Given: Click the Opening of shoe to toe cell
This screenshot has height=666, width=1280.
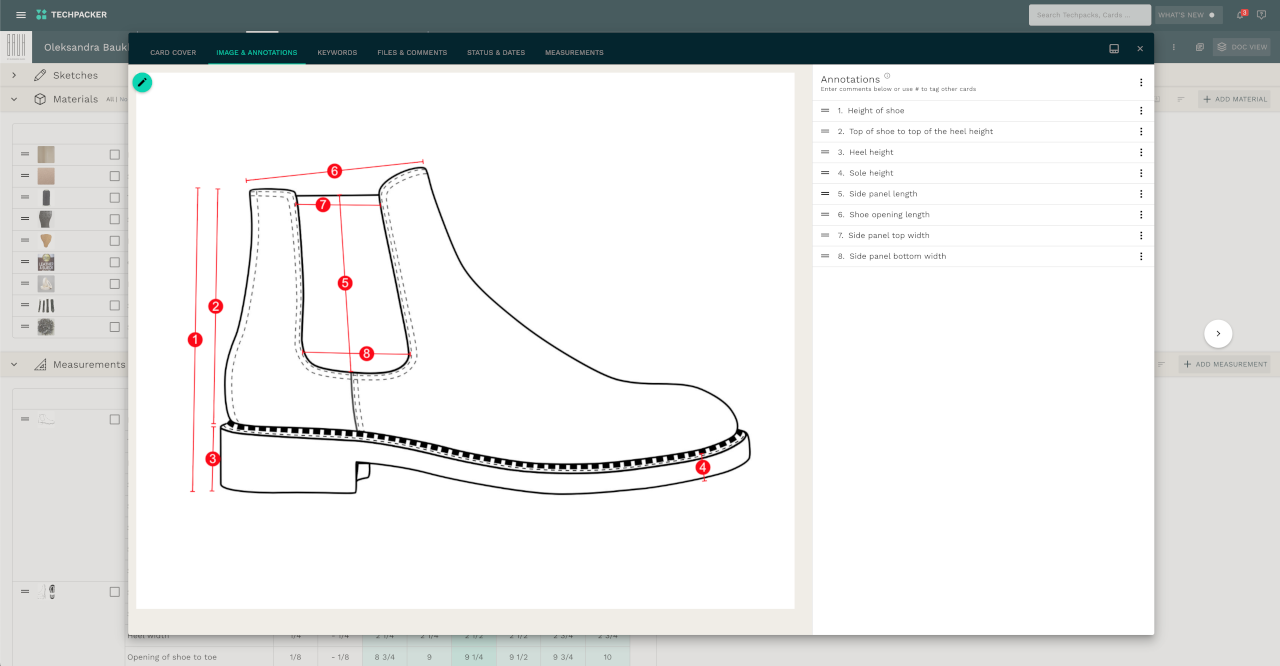Looking at the screenshot, I should point(199,656).
